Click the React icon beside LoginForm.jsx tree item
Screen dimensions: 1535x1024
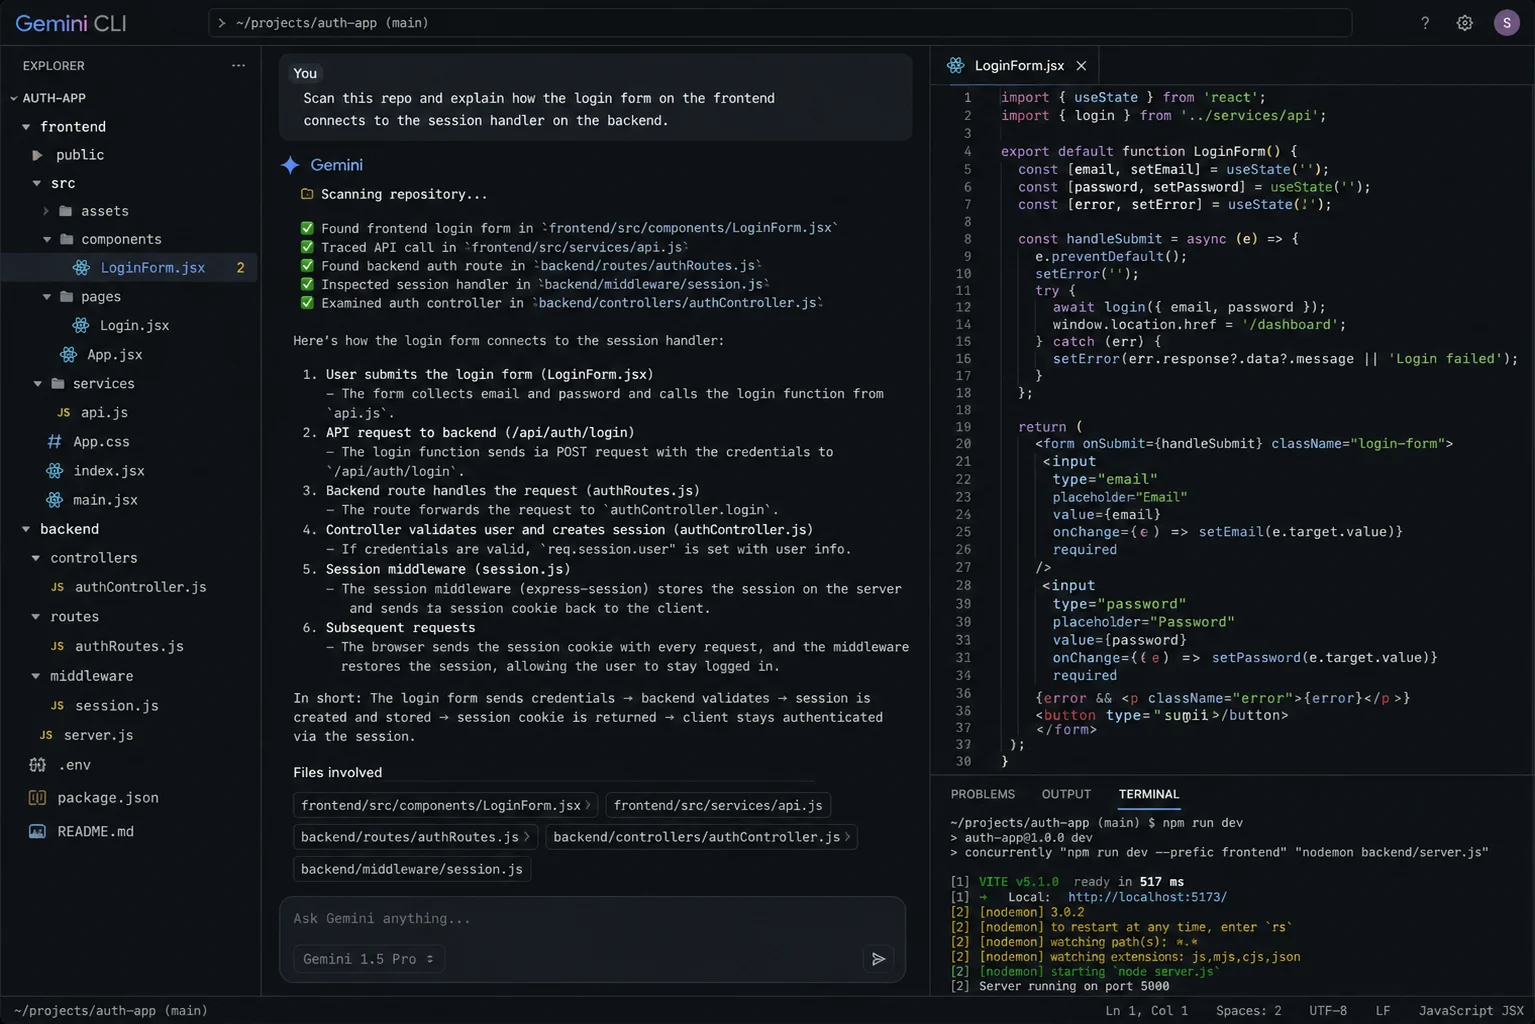pos(82,268)
